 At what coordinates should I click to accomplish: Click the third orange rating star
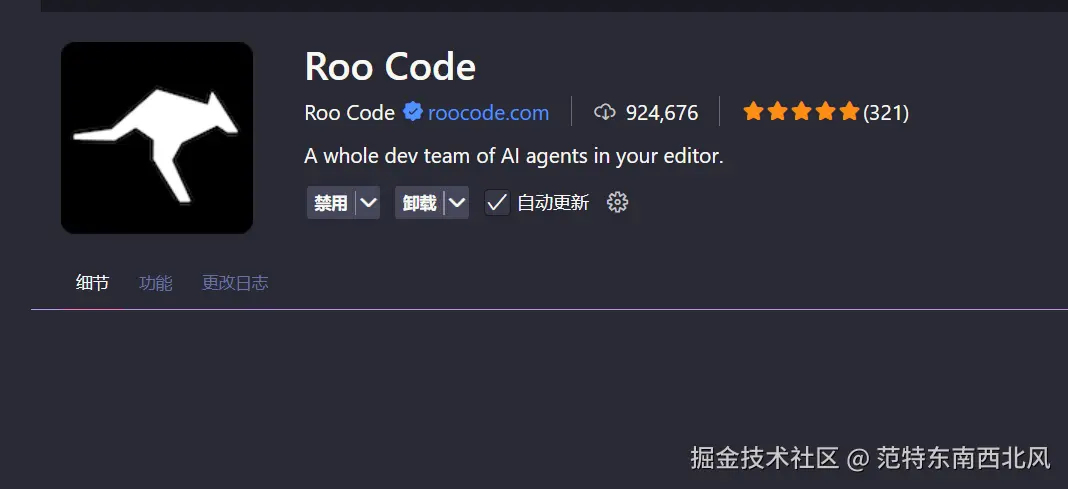(x=801, y=112)
